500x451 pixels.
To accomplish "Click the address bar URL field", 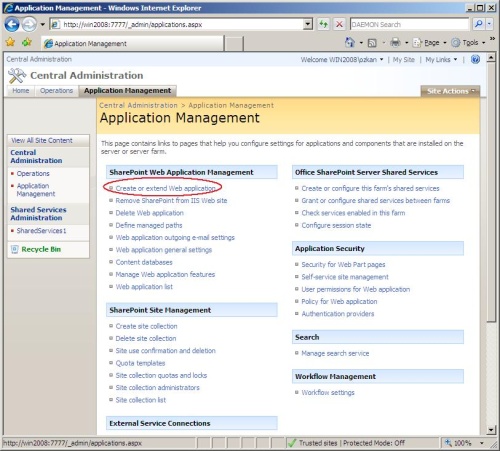I will pos(177,24).
